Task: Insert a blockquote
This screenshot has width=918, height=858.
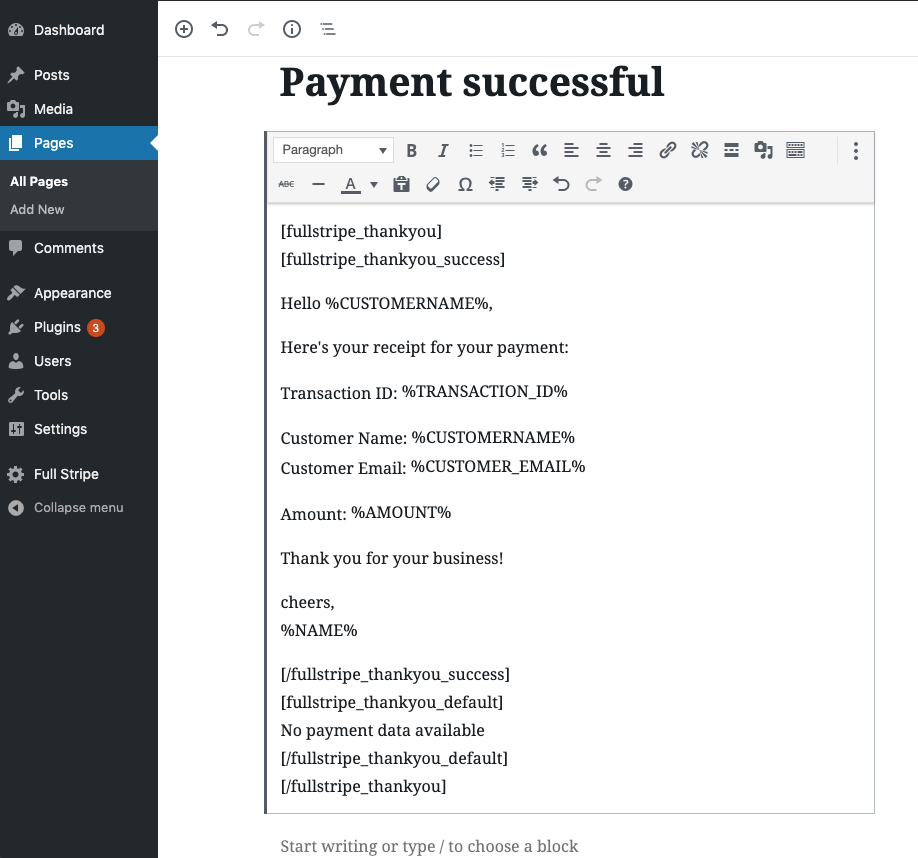Action: pyautogui.click(x=540, y=151)
